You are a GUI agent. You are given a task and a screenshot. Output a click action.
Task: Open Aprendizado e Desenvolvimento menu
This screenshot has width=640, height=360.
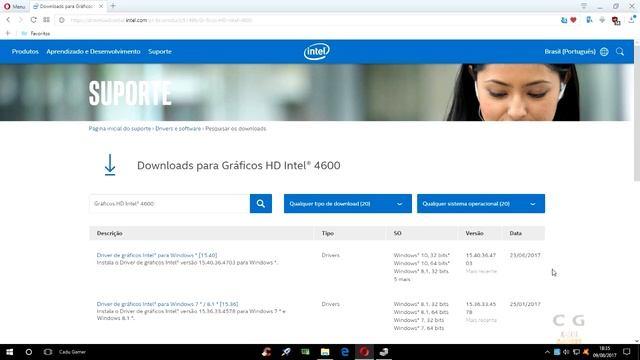(x=93, y=51)
